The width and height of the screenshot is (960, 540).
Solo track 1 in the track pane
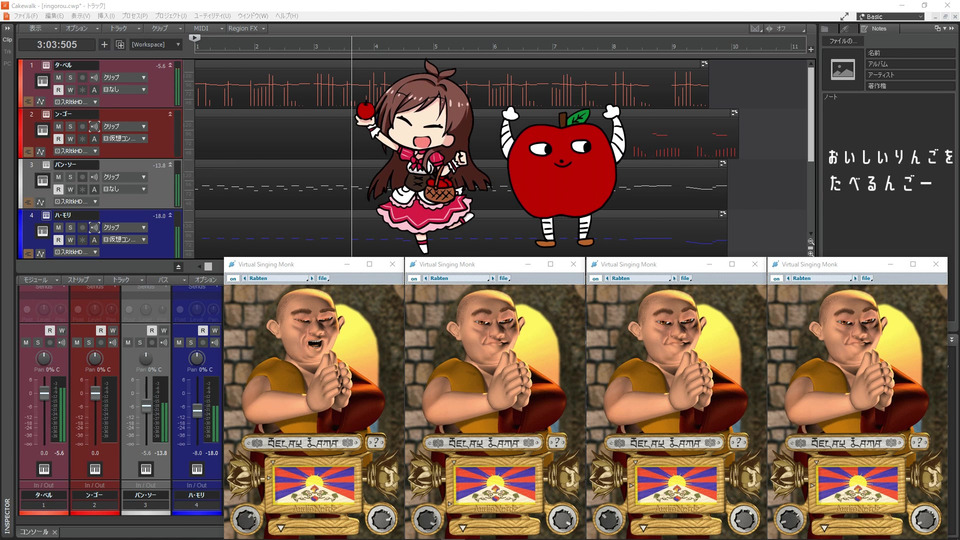coord(70,78)
